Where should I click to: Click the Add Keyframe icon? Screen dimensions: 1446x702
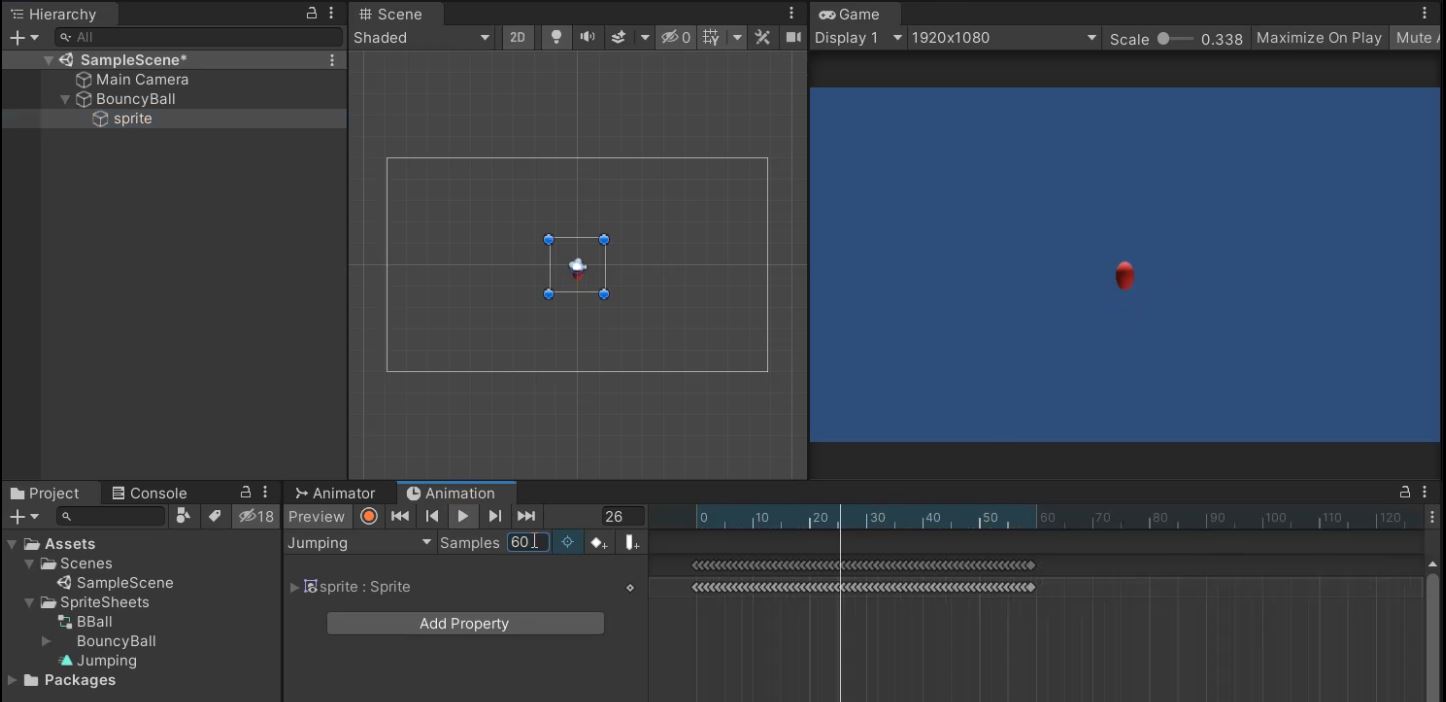point(599,543)
